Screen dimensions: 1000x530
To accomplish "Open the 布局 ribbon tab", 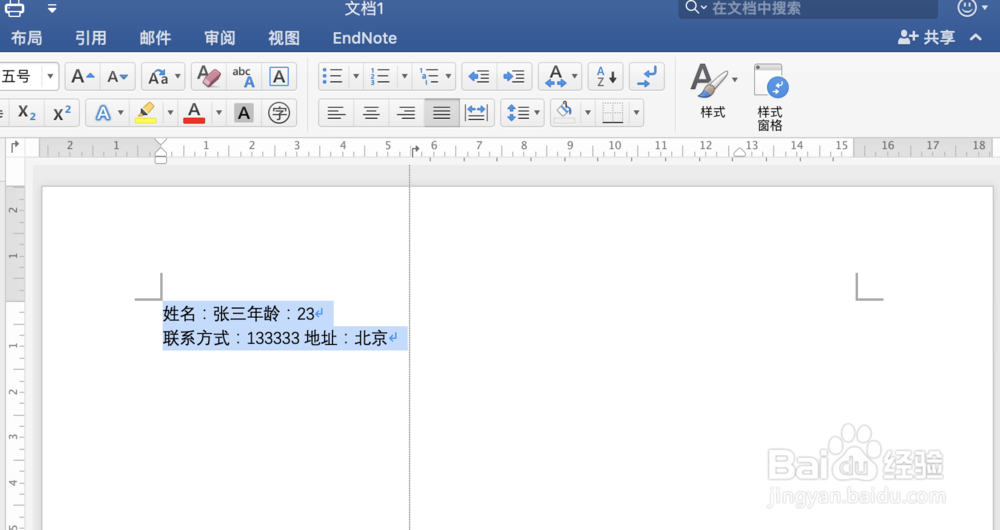I will click(26, 38).
